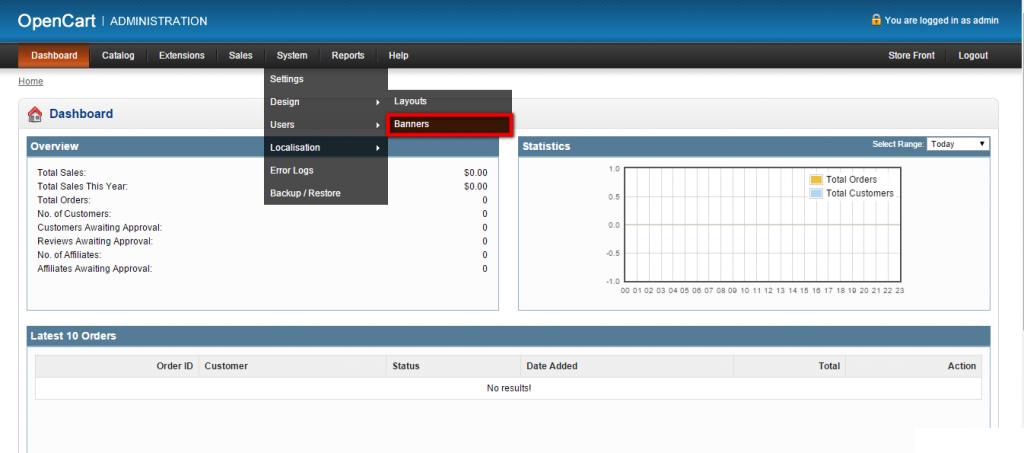Open the Select Range dropdown

click(958, 144)
